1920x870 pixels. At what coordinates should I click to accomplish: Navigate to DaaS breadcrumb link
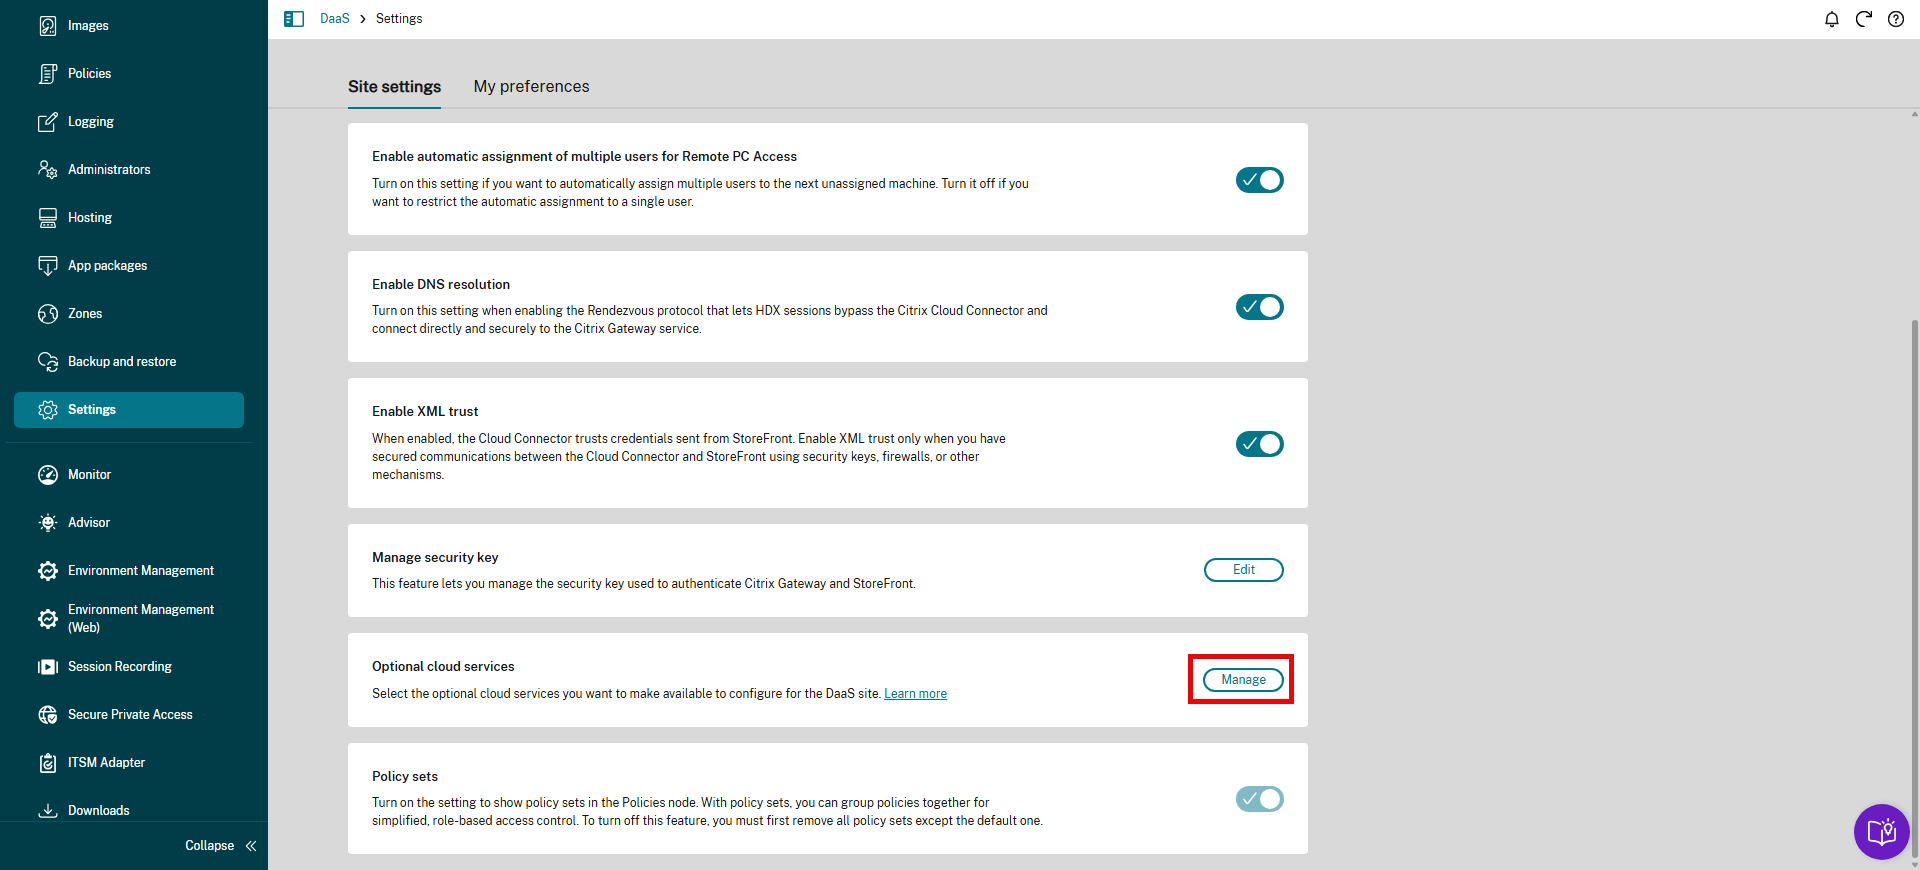[x=335, y=19]
